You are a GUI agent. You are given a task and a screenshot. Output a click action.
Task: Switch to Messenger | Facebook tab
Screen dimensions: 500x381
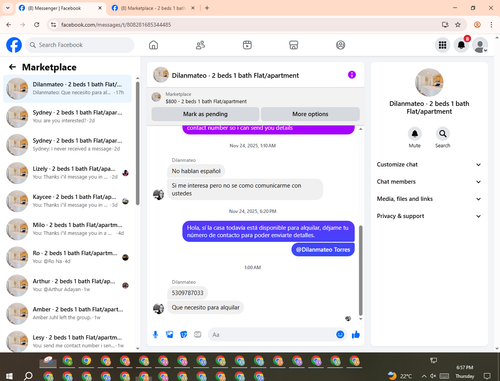[x=60, y=8]
